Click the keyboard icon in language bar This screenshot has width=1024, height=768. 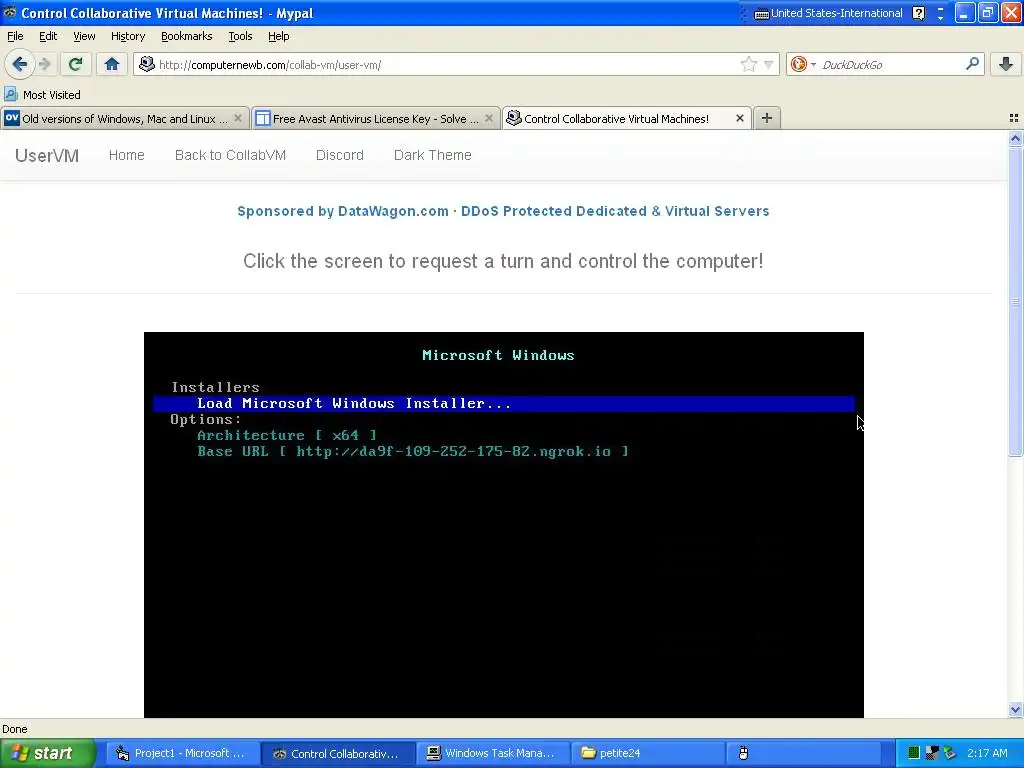(x=761, y=14)
